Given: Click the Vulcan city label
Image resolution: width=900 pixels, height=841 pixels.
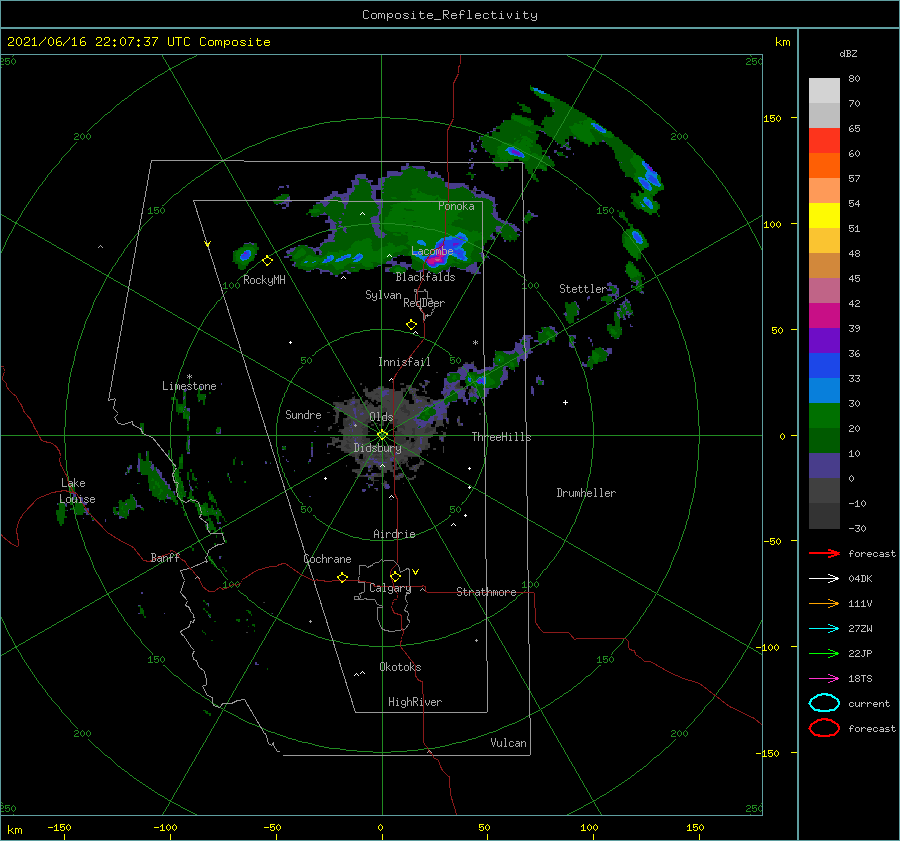Looking at the screenshot, I should tap(508, 743).
